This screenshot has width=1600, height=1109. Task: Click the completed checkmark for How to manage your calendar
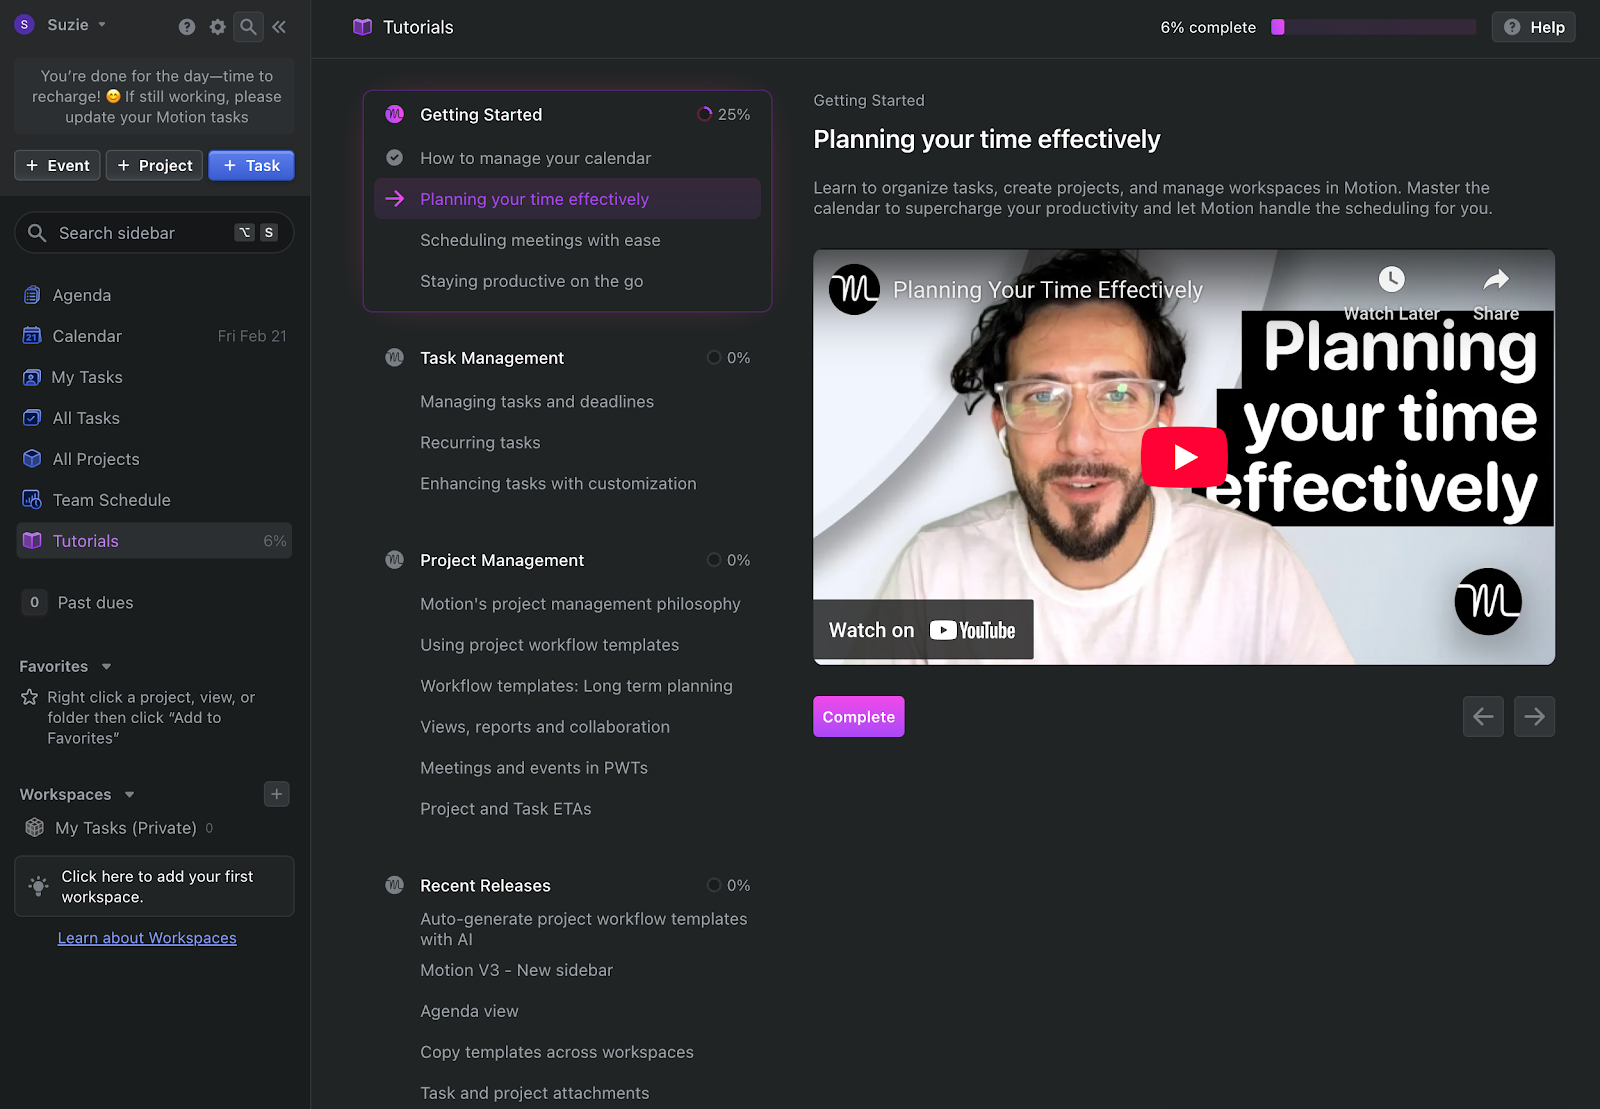coord(395,158)
